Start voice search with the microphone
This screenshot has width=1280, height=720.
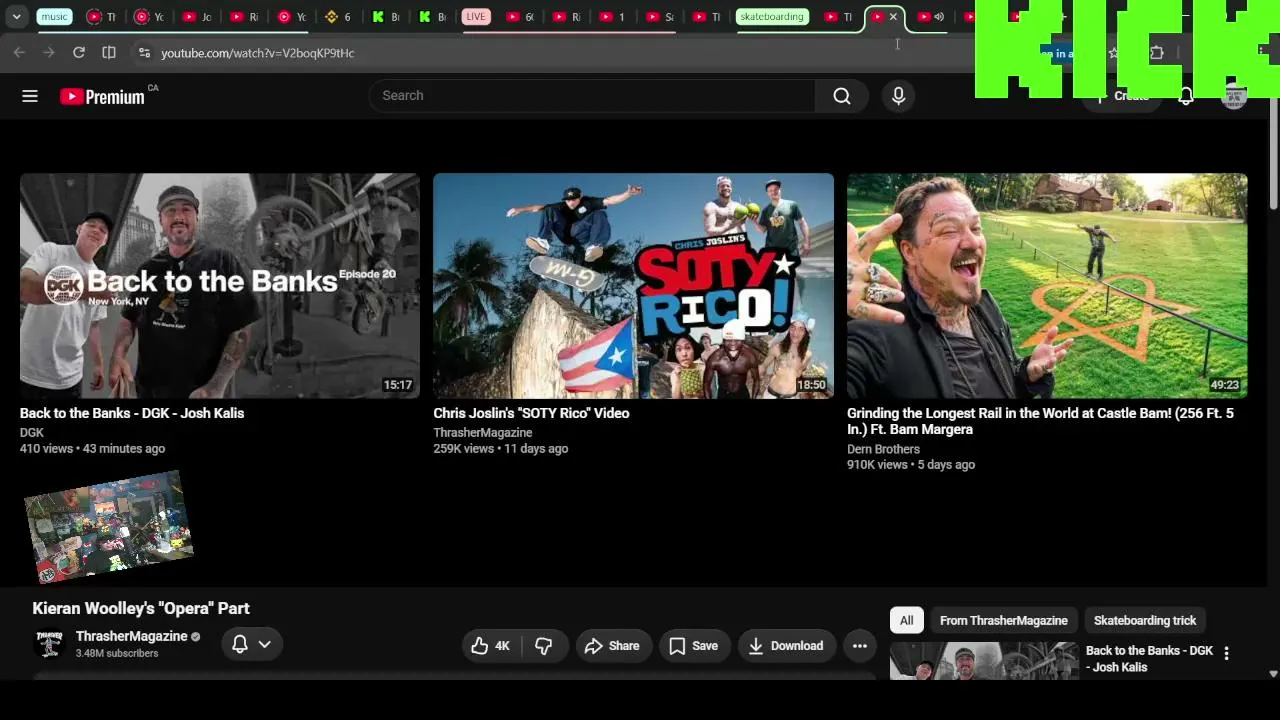(x=898, y=96)
